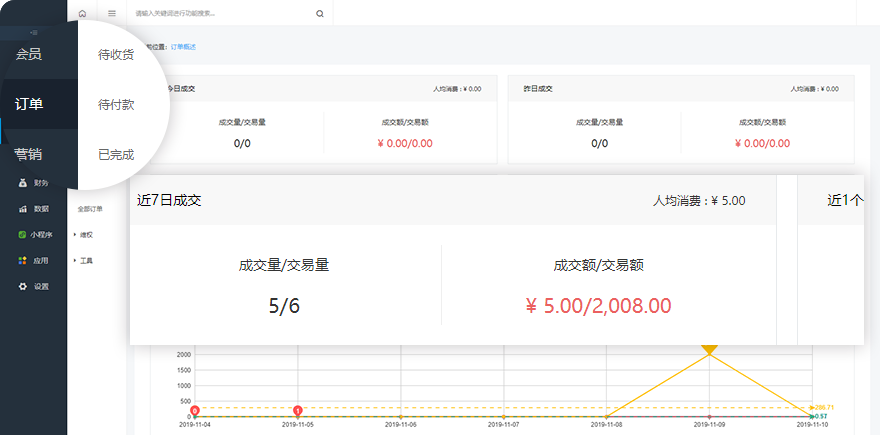The height and width of the screenshot is (435, 880).
Task: Open 待付款 orders submenu entry
Action: pyautogui.click(x=116, y=104)
